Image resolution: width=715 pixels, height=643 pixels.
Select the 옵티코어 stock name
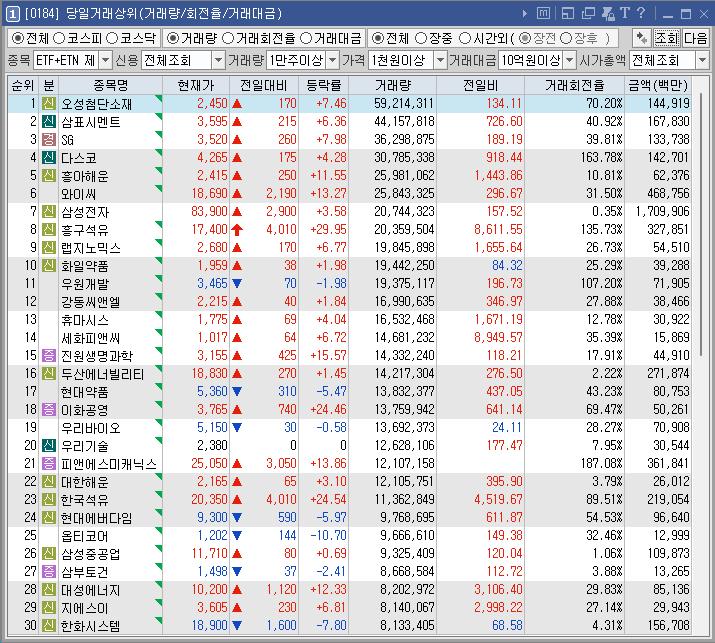tap(84, 535)
